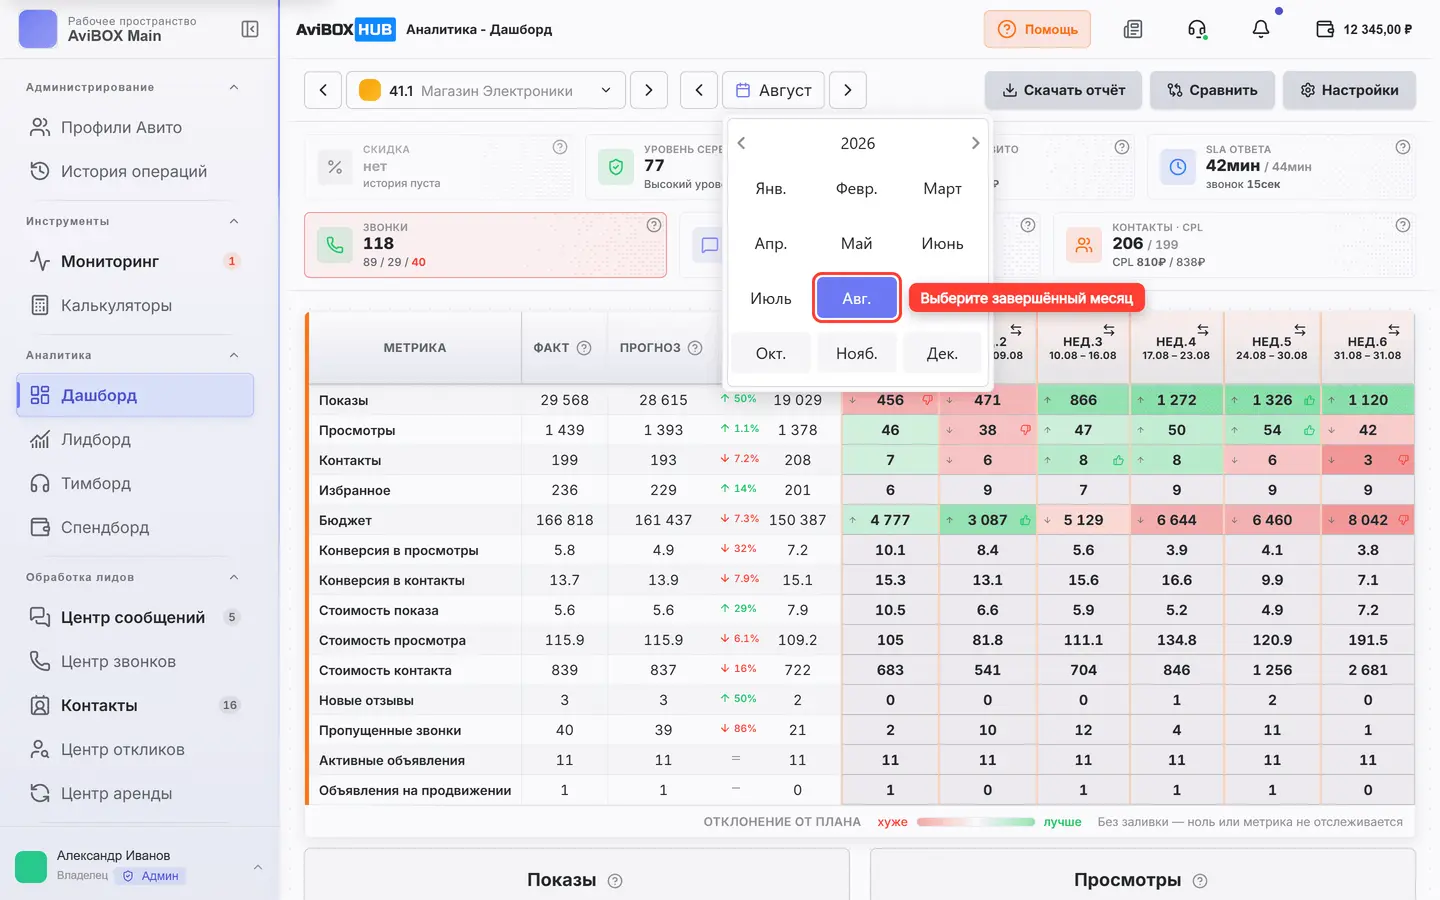Image resolution: width=1440 pixels, height=900 pixels.
Task: Collapse Аналитика section chevron
Action: point(234,356)
